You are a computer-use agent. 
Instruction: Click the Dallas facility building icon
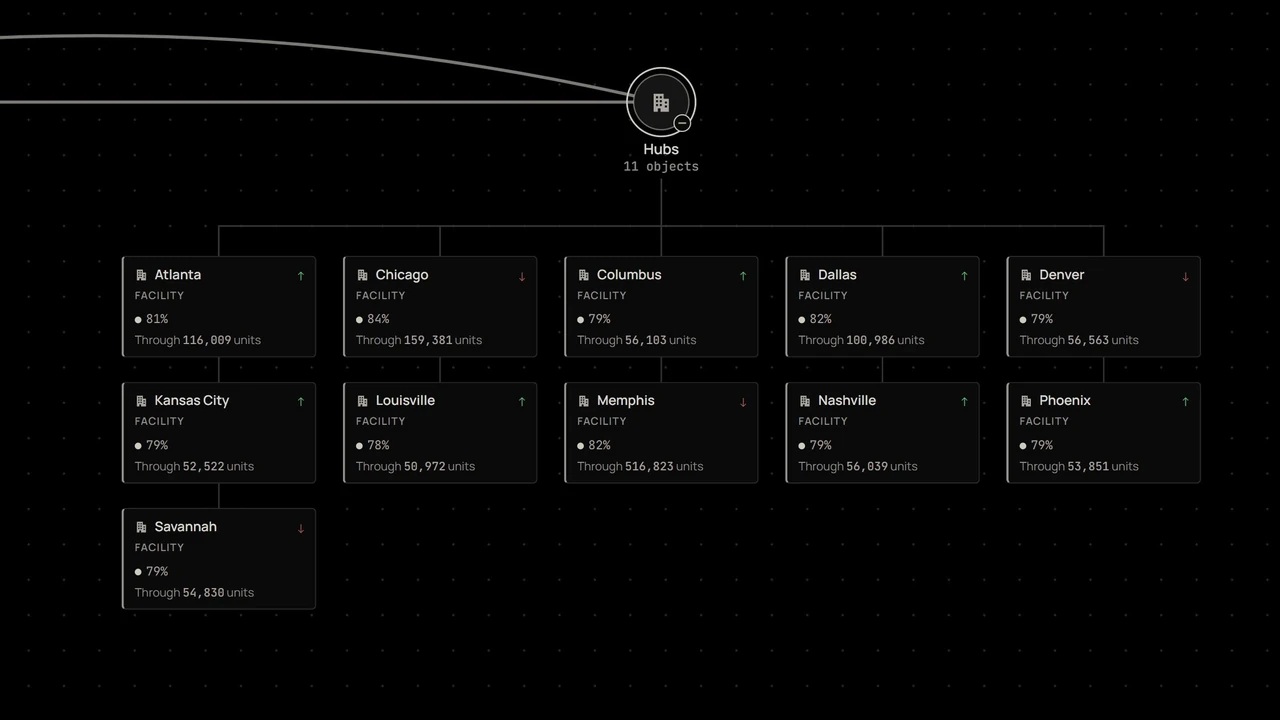tap(804, 275)
